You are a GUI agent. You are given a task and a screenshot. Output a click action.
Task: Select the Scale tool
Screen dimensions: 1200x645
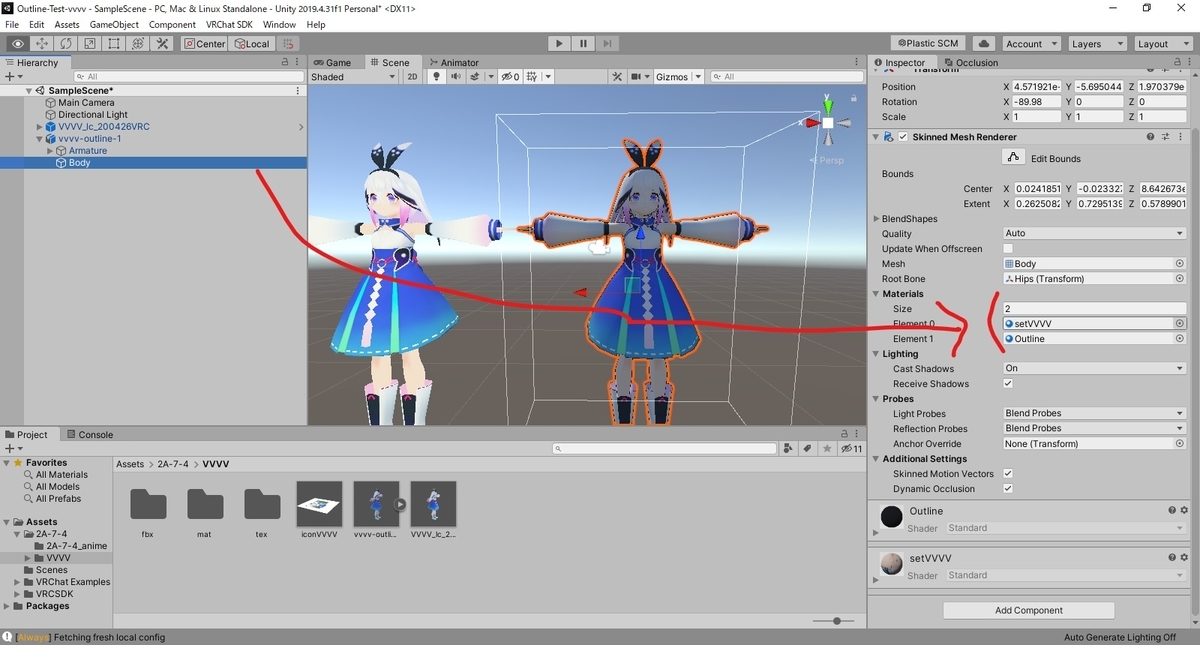(90, 44)
